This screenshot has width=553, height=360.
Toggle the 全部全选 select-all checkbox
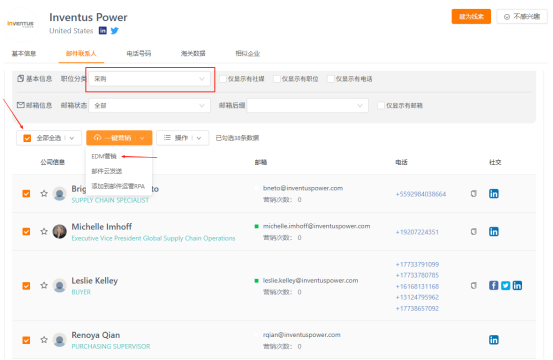click(x=27, y=138)
